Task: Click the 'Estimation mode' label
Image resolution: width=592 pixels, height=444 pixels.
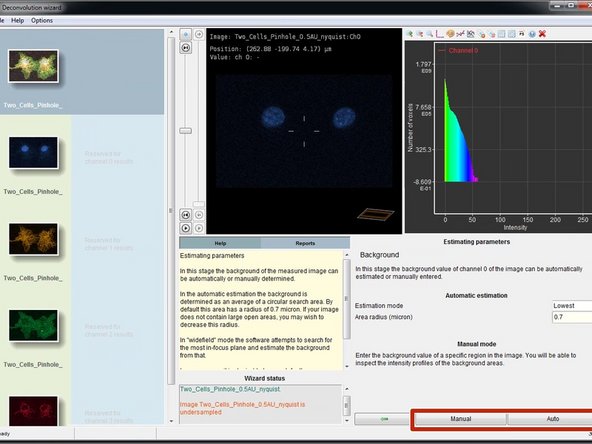Action: 379,306
